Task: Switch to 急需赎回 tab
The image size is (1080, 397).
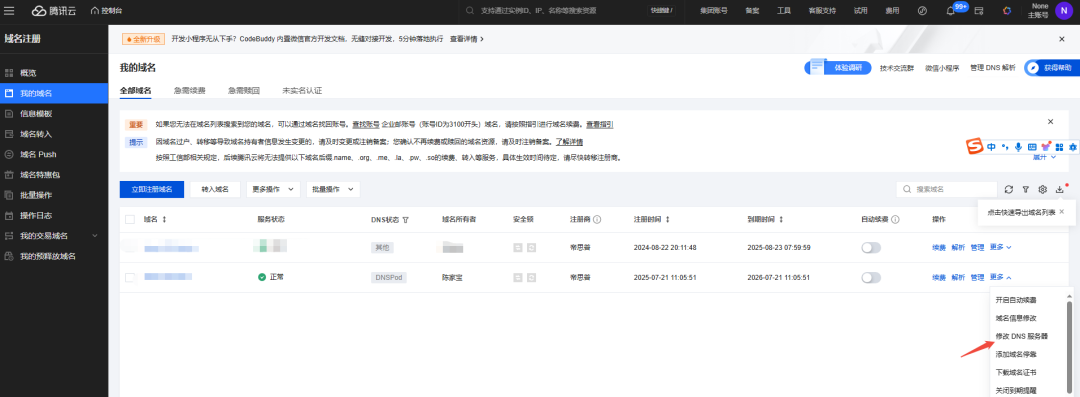Action: [x=244, y=90]
